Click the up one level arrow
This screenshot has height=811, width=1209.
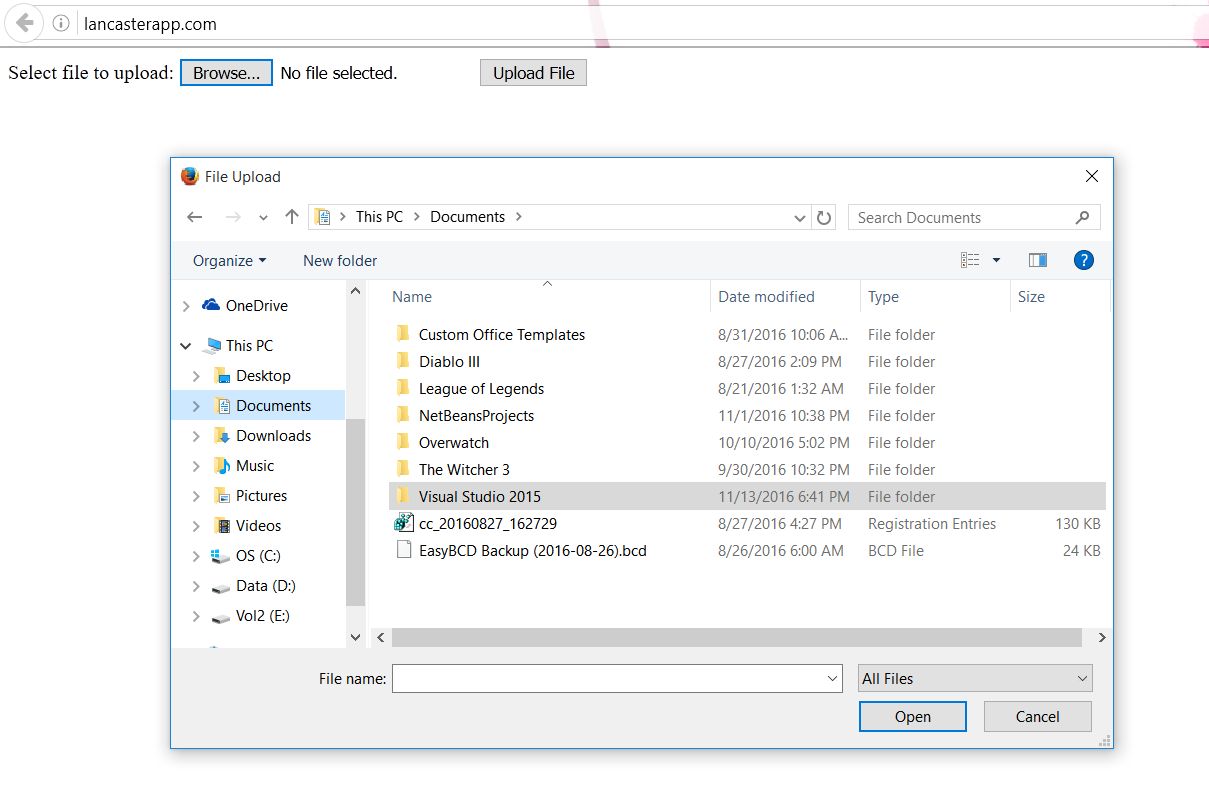(x=292, y=217)
